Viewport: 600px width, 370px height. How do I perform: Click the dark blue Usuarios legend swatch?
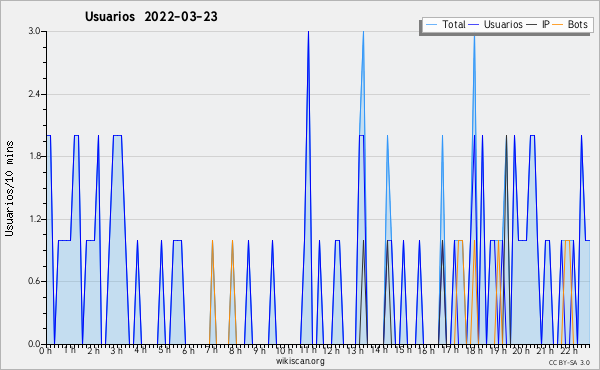(474, 24)
